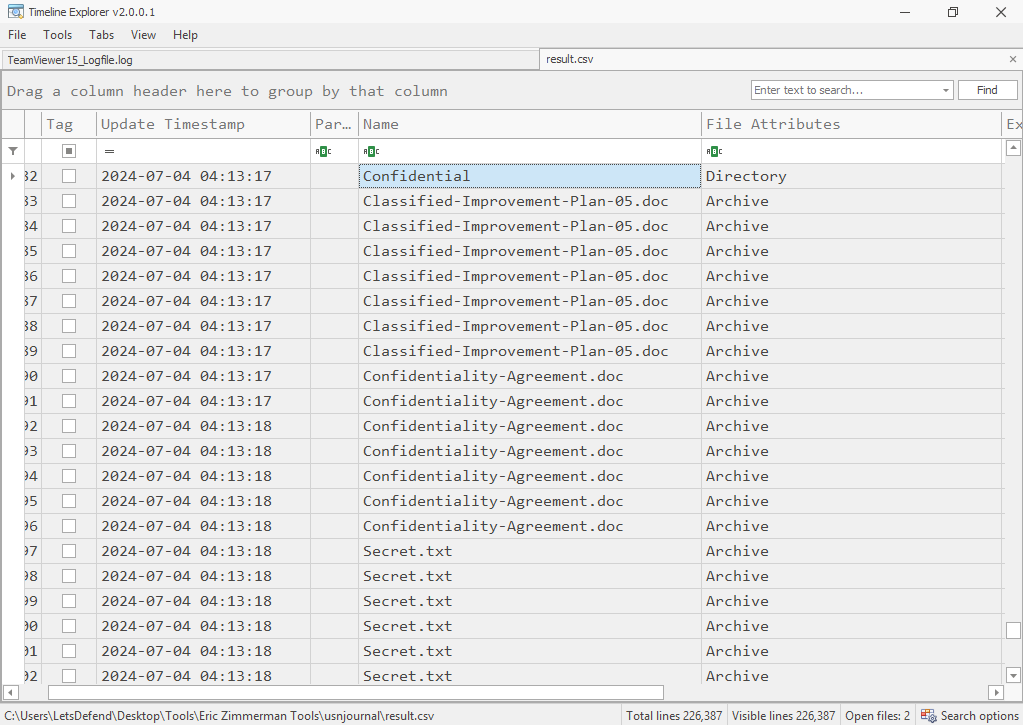Check the tag box for first Secret.txt row
Viewport: 1023px width, 725px height.
69,551
